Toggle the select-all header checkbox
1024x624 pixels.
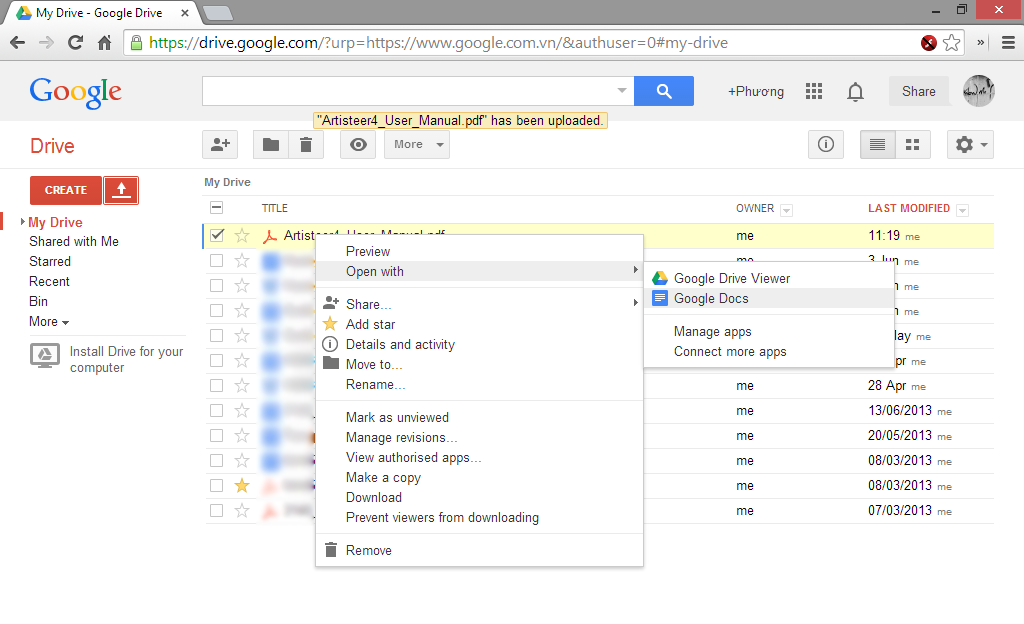point(216,208)
